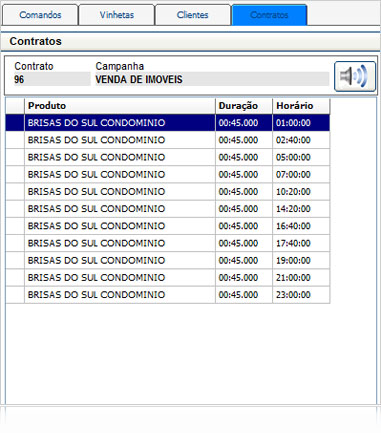Click the Horário cell 17:40:00
The height and width of the screenshot is (433, 381).
301,243
